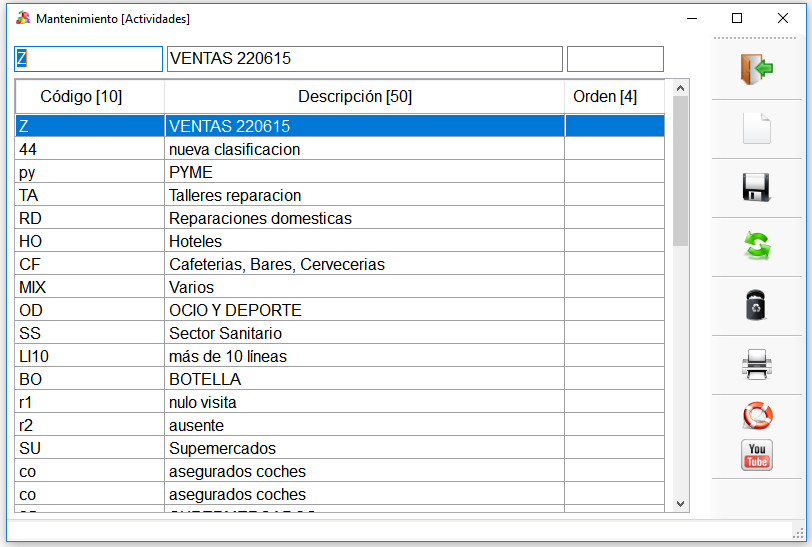Click Orden [4] column header
The image size is (812, 547).
point(615,96)
